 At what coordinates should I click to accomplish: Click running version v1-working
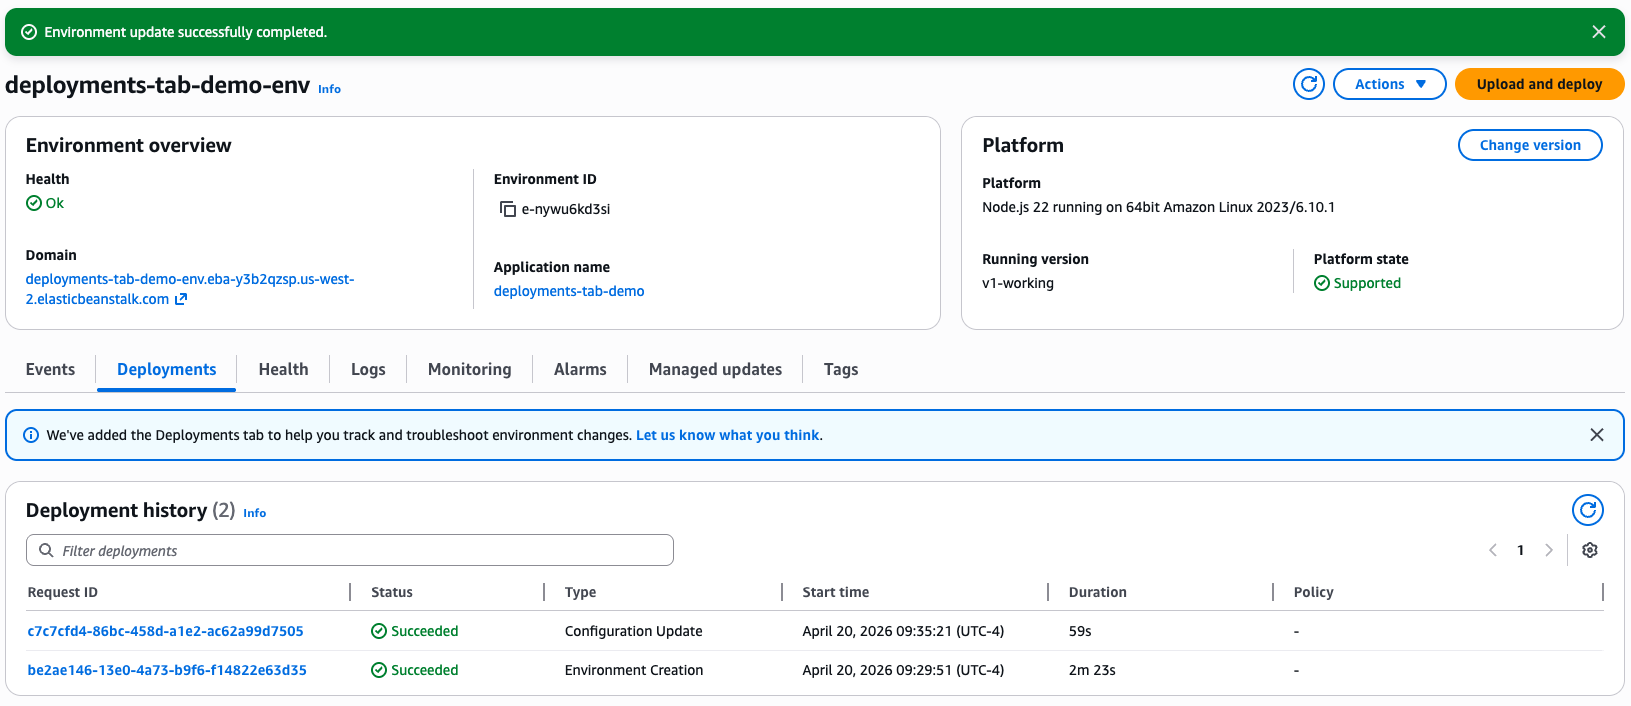tap(1018, 283)
